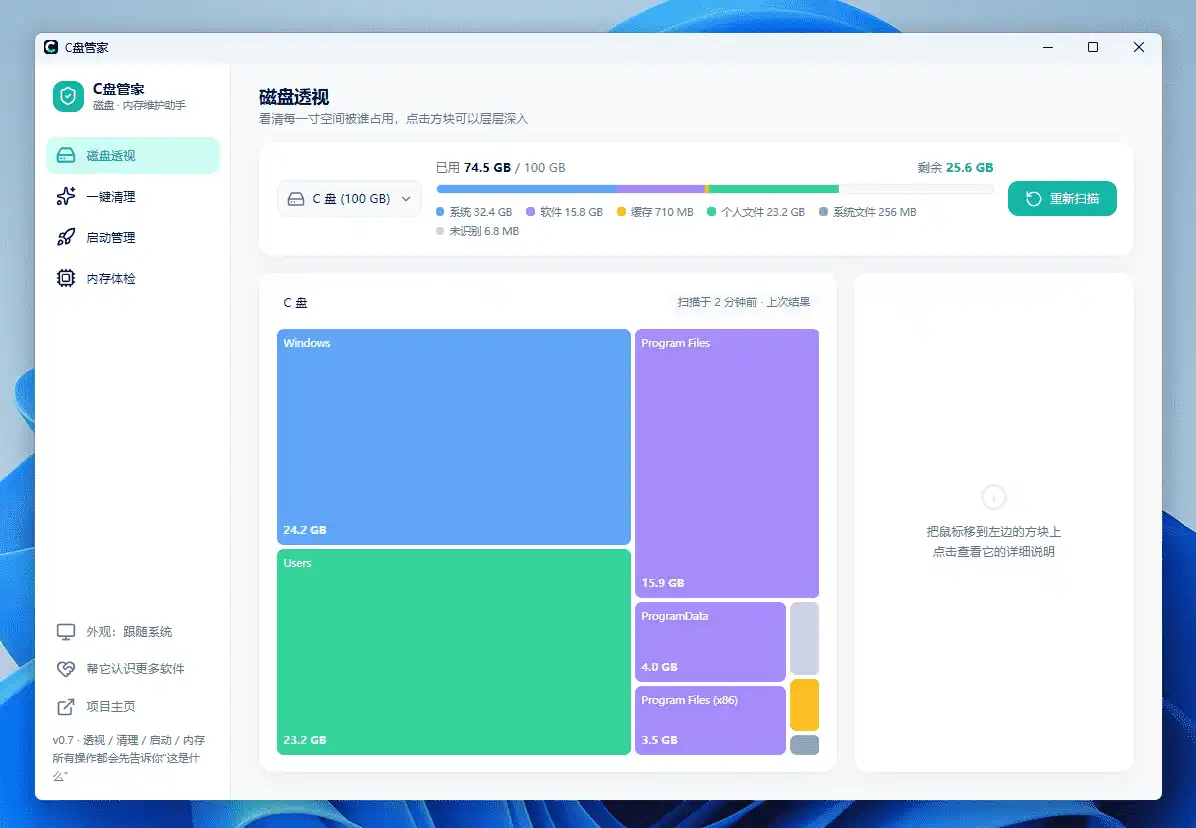
Task: Click the heart icon beside 帮它认识更多软件
Action: pyautogui.click(x=66, y=669)
